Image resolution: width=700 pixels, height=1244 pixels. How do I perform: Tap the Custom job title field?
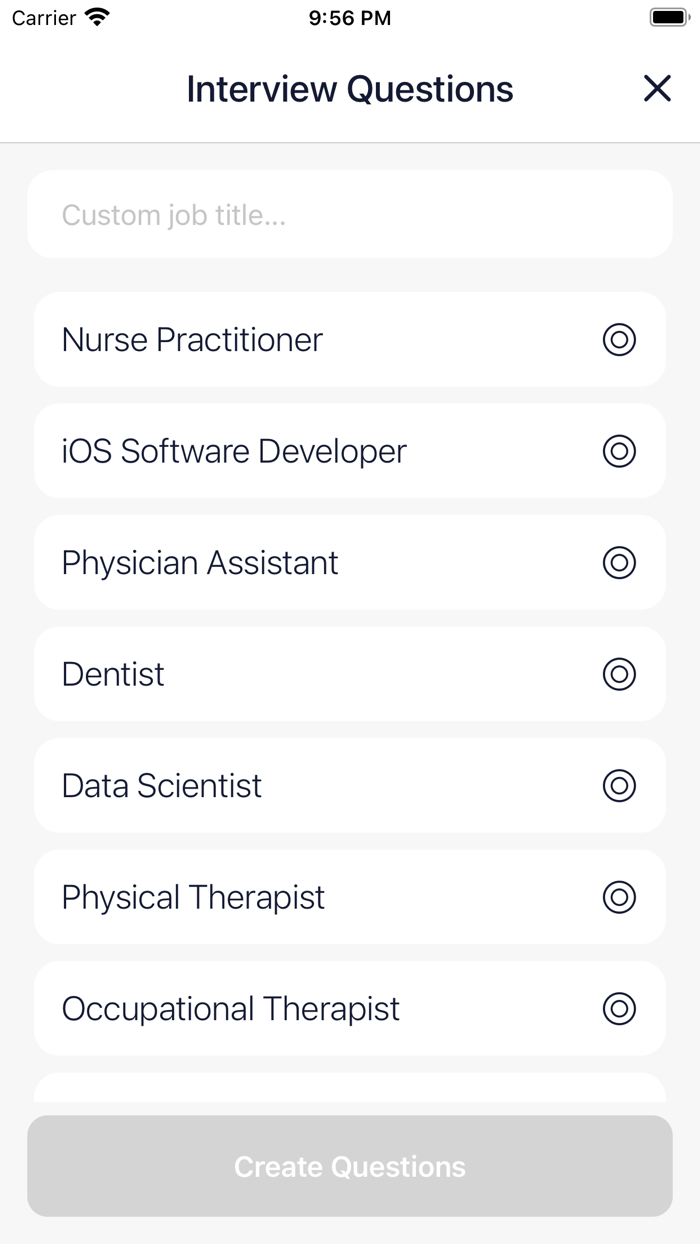coord(350,215)
